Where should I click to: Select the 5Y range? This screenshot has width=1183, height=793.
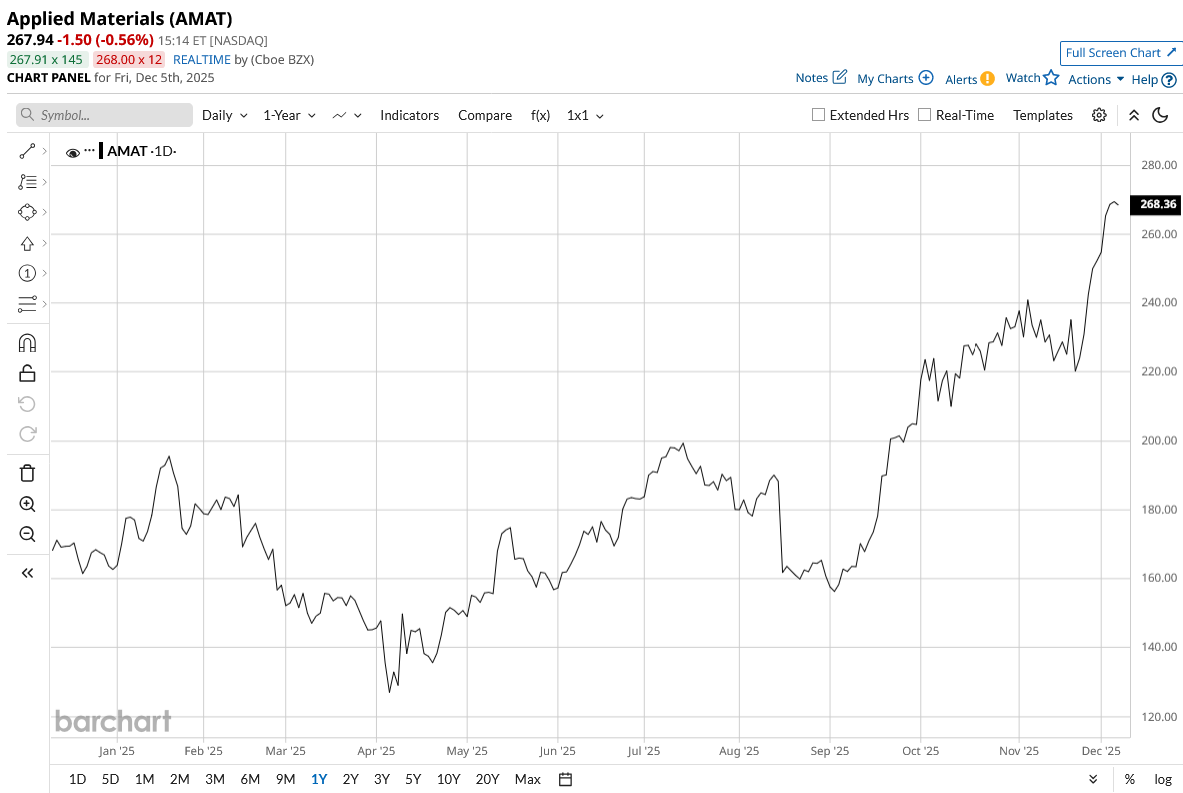coord(413,779)
